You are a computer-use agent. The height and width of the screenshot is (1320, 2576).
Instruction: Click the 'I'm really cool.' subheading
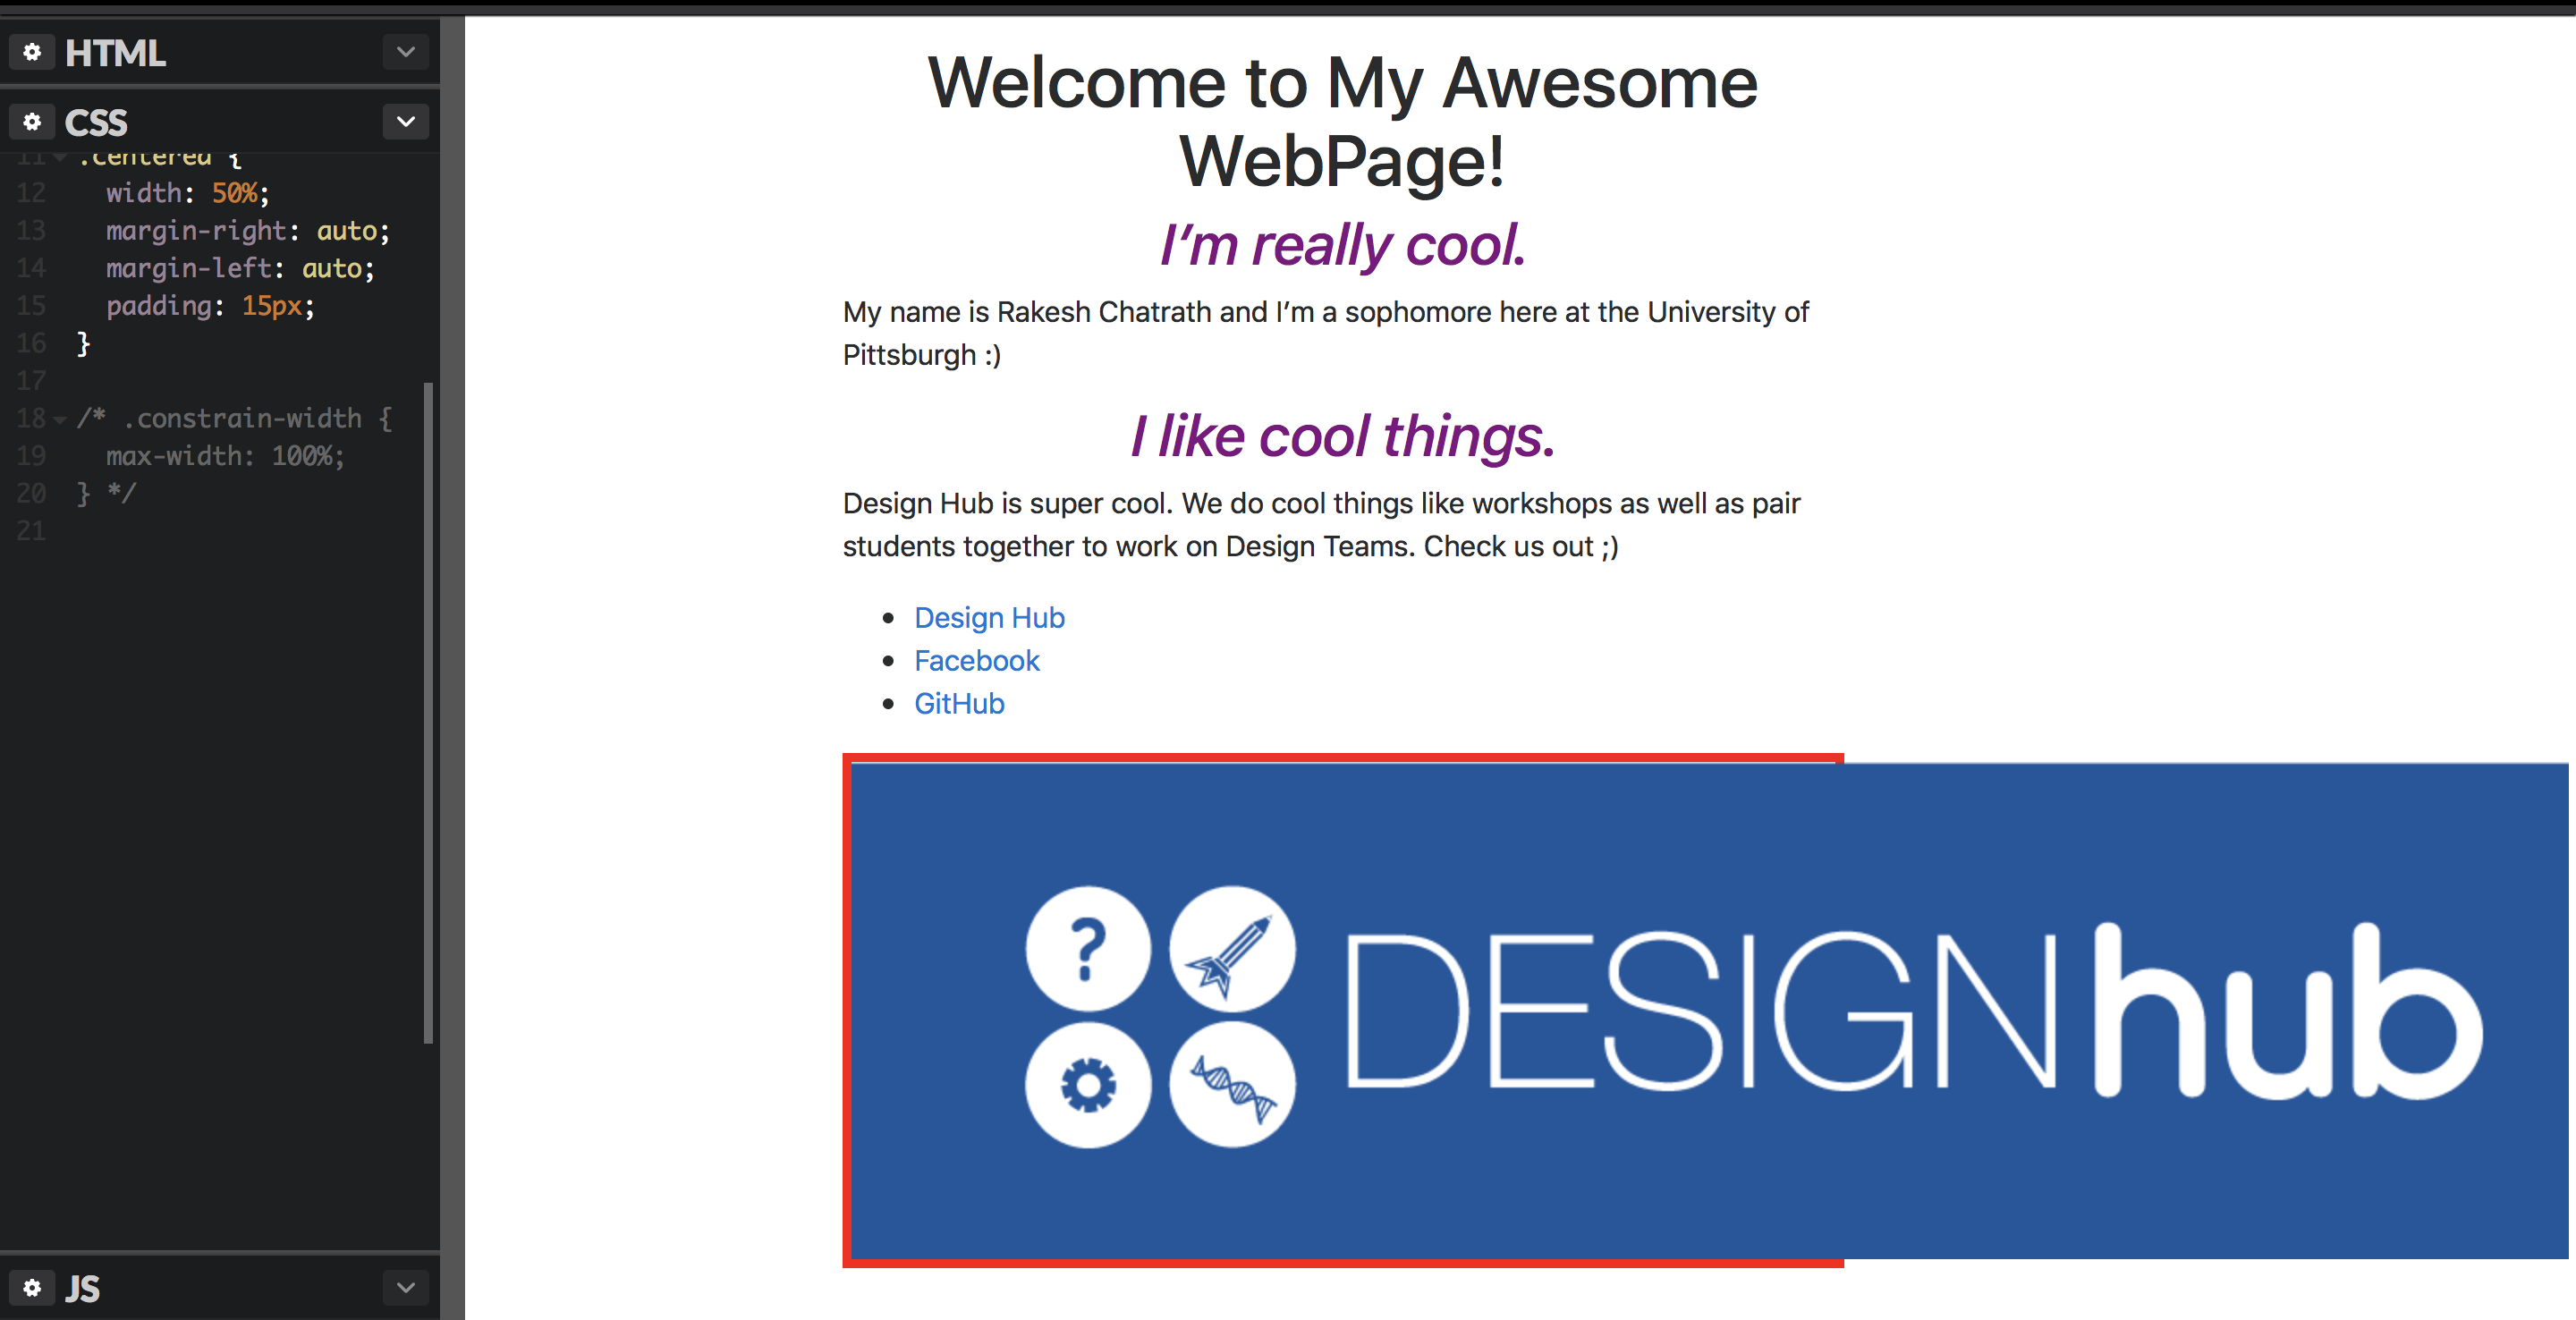pos(1342,244)
